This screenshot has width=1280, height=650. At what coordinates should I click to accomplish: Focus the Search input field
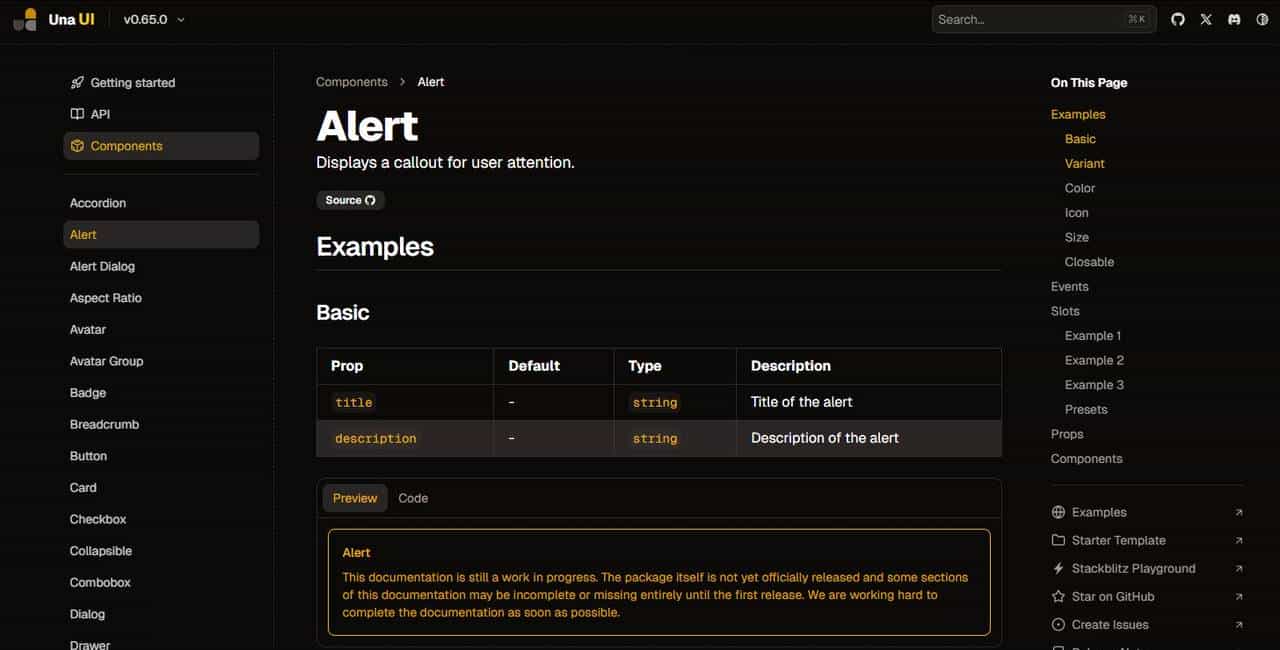1044,19
